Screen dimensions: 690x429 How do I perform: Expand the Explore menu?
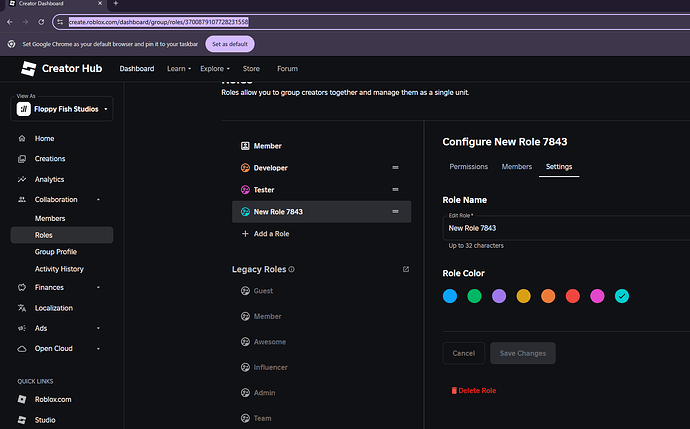coord(215,69)
